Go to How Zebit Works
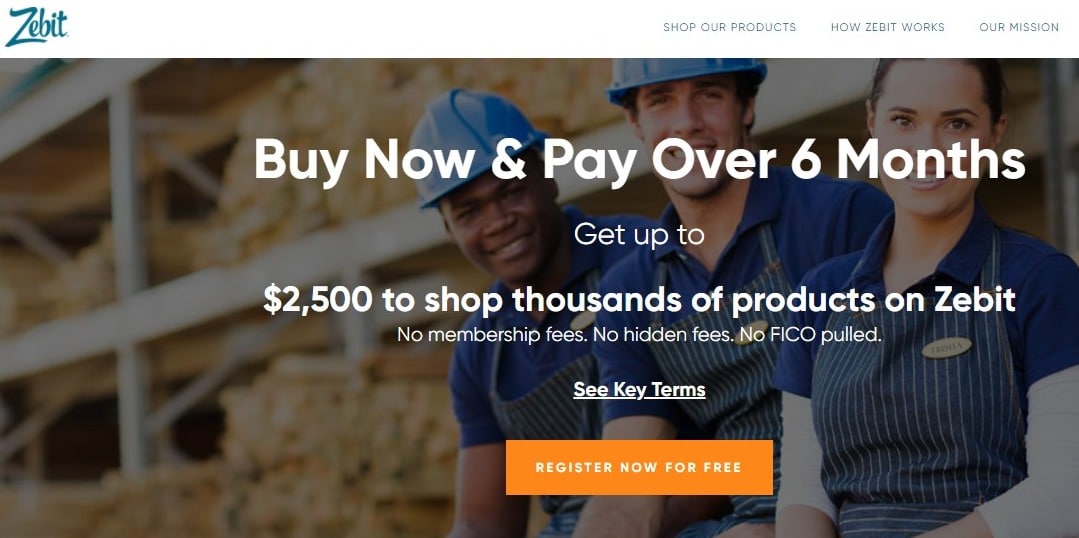 point(888,28)
